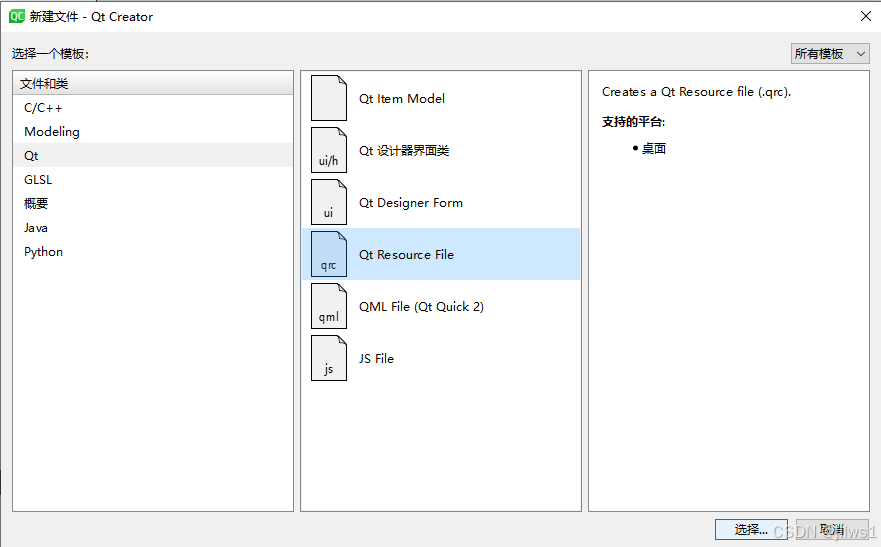
Task: Choose the QML File (Qt Quick 2) label
Action: 421,307
